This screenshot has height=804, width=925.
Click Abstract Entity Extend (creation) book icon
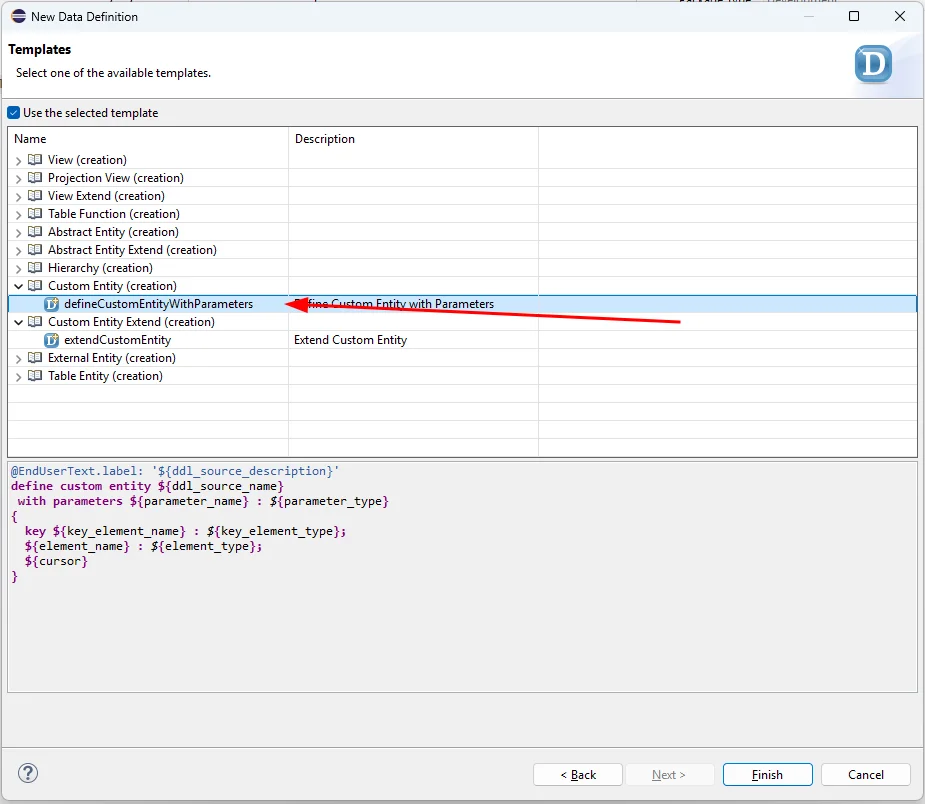click(35, 250)
